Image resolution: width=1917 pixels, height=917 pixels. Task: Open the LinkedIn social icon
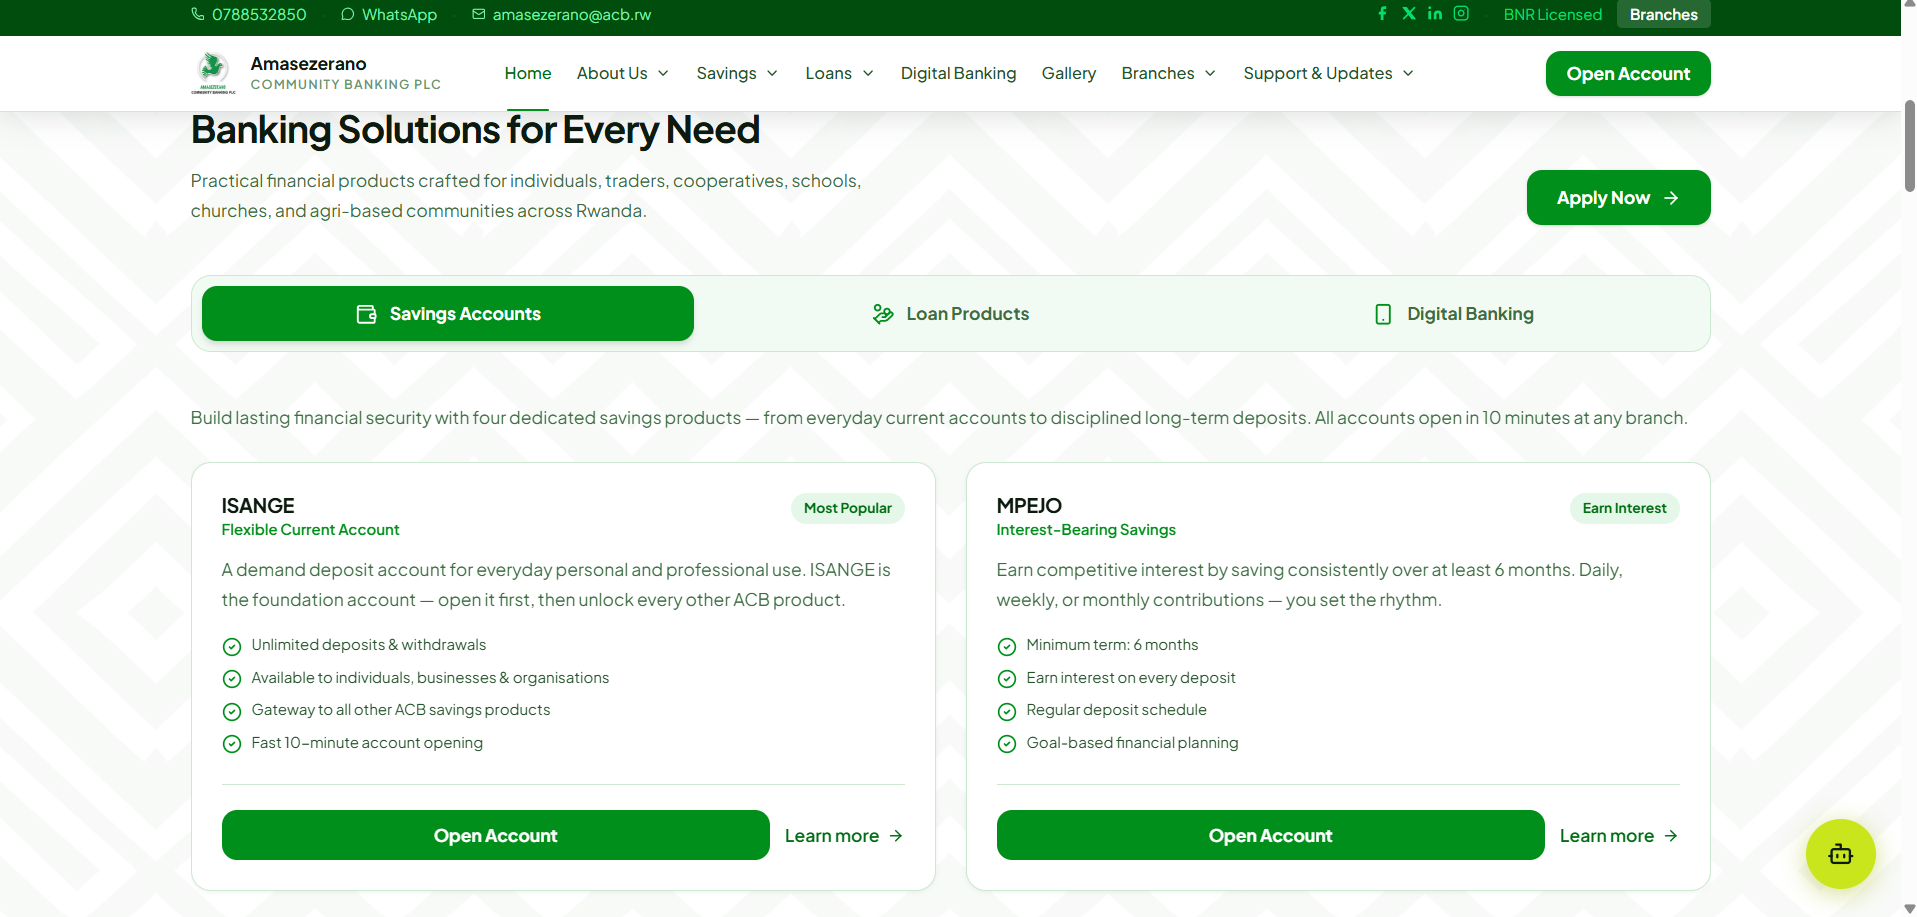[x=1435, y=14]
